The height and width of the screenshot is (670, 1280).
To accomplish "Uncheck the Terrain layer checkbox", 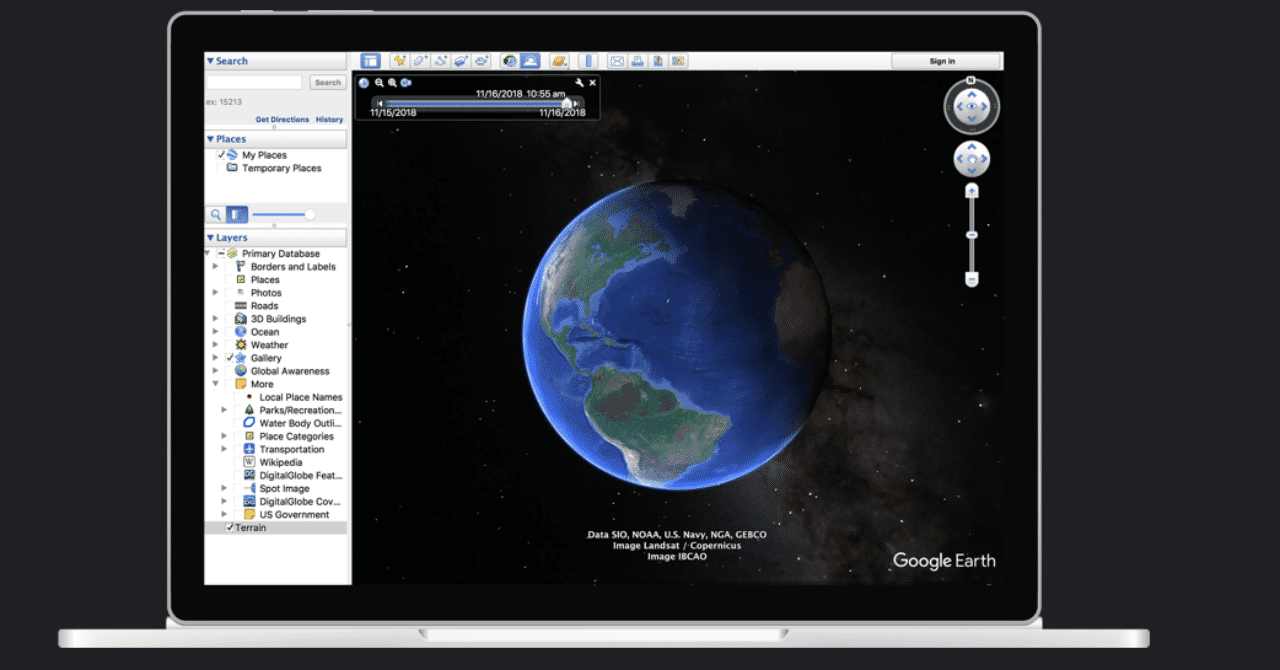I will (x=229, y=527).
